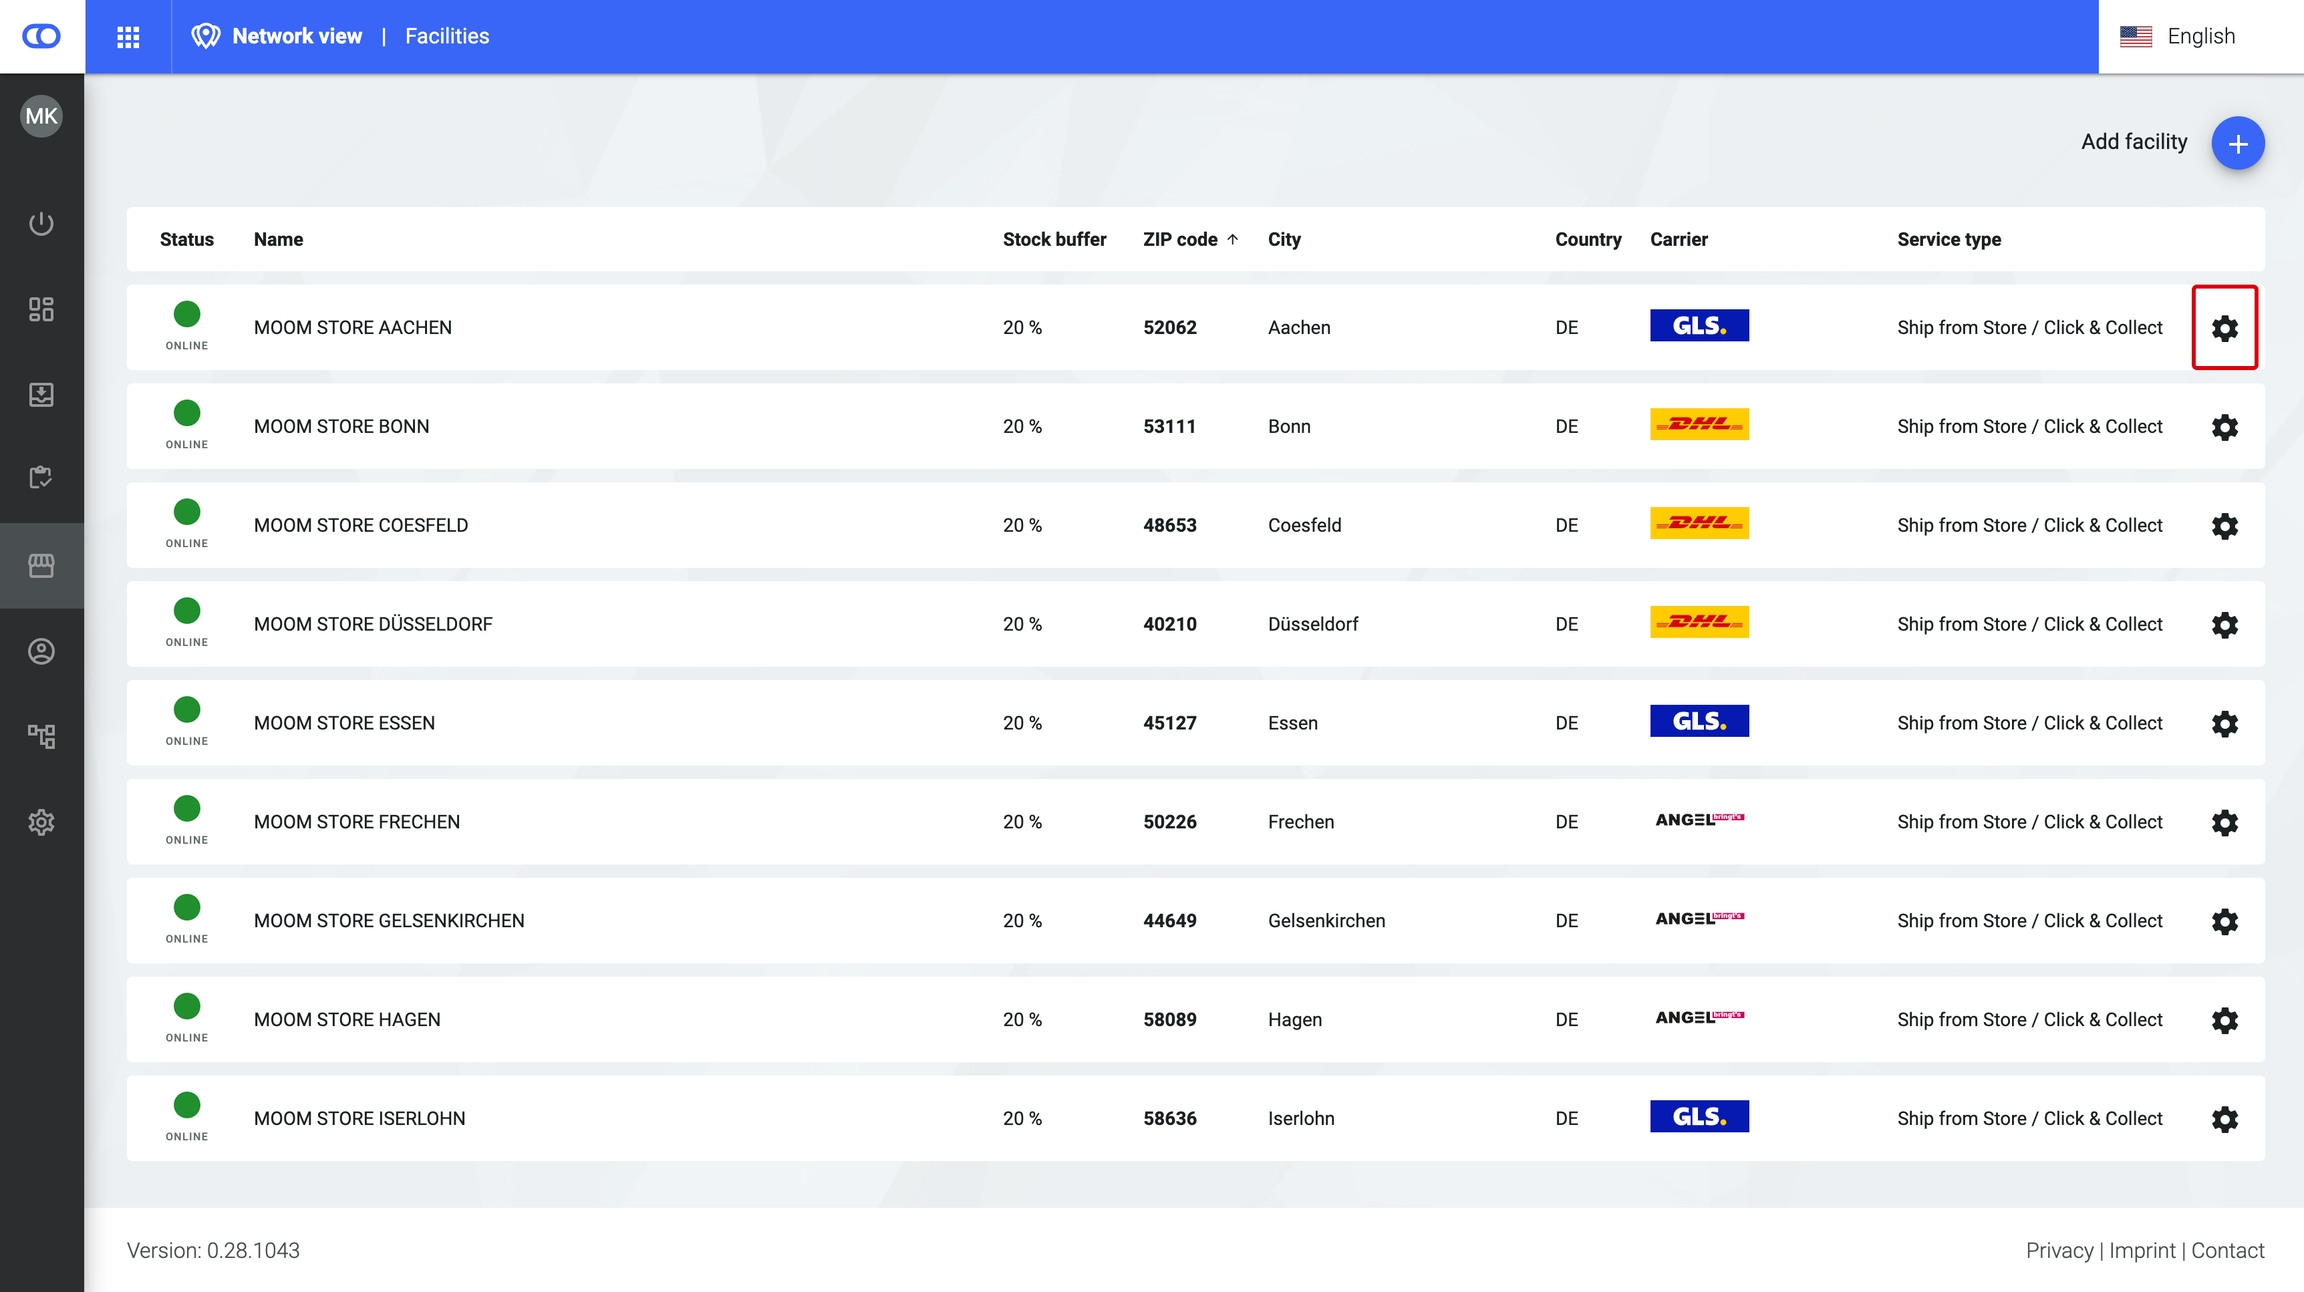Image resolution: width=2304 pixels, height=1292 pixels.
Task: Select the store facilities sidebar icon
Action: [41, 565]
